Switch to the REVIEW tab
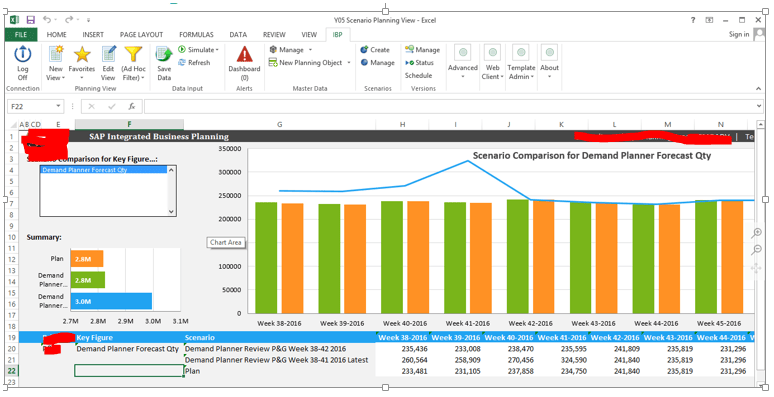 [x=274, y=35]
